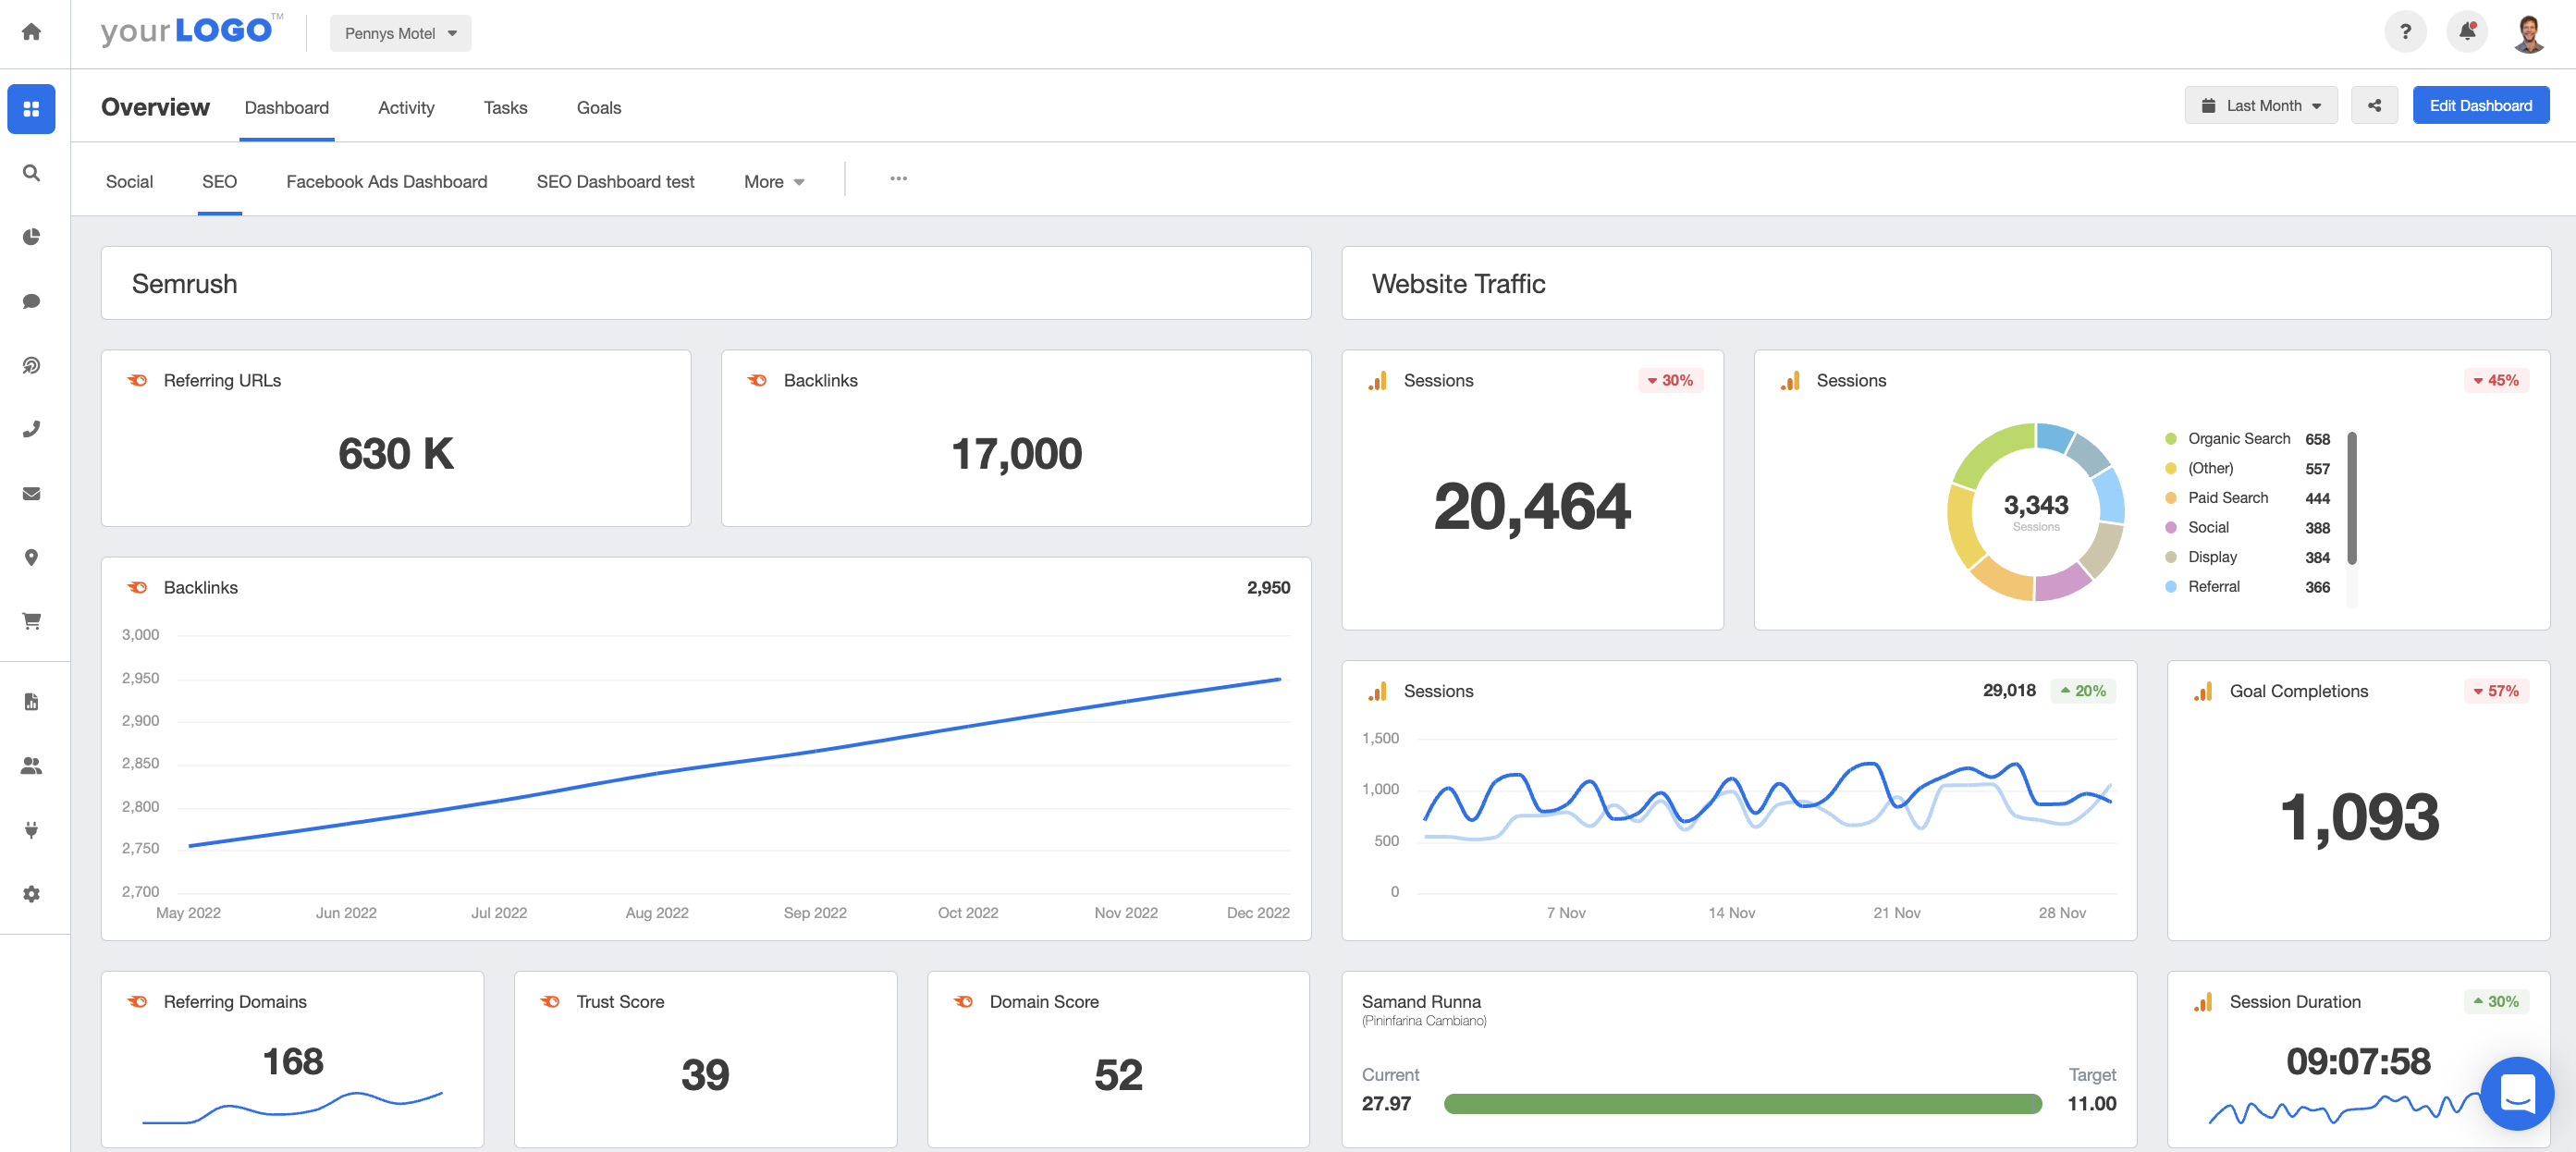Expand the Pennys Motel client dropdown
This screenshot has height=1152, width=2576.
coord(400,33)
